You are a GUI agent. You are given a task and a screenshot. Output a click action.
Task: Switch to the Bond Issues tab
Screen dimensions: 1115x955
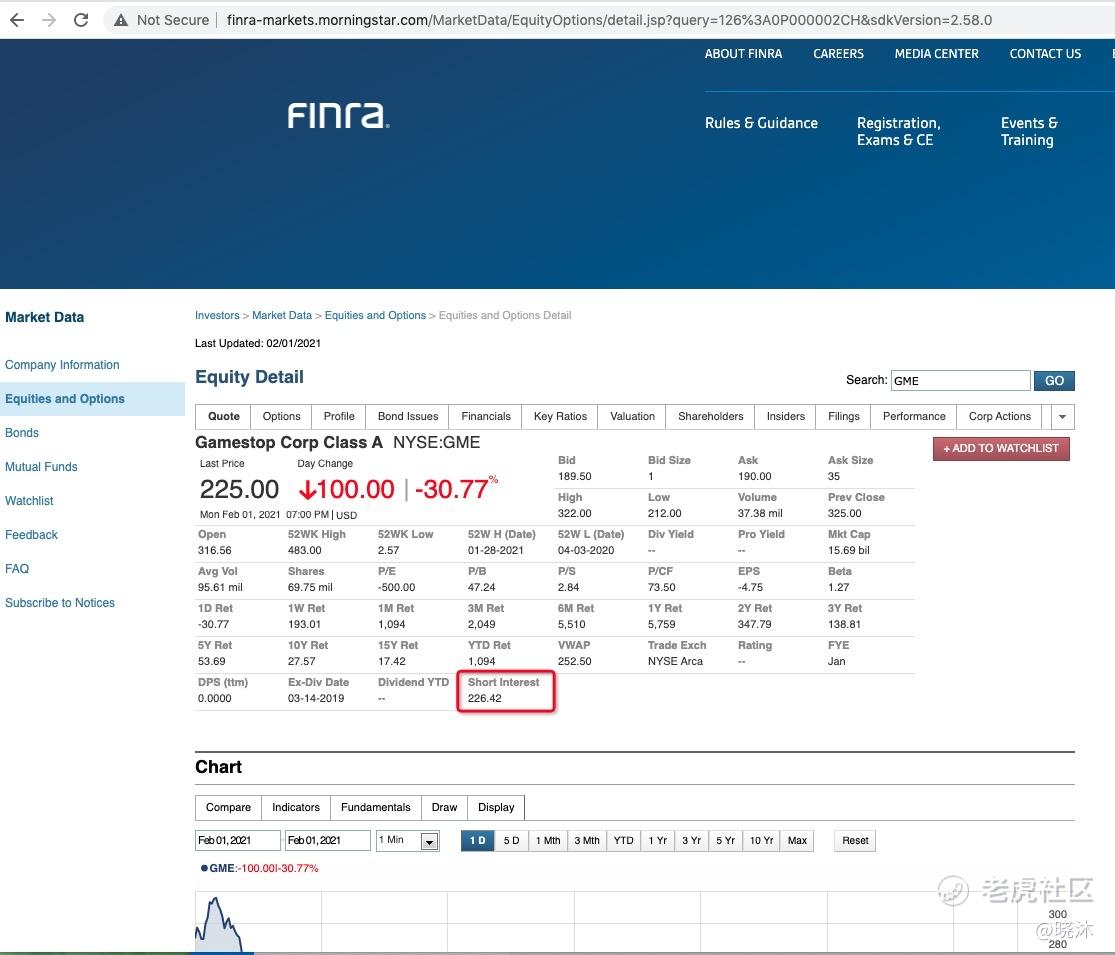click(408, 417)
